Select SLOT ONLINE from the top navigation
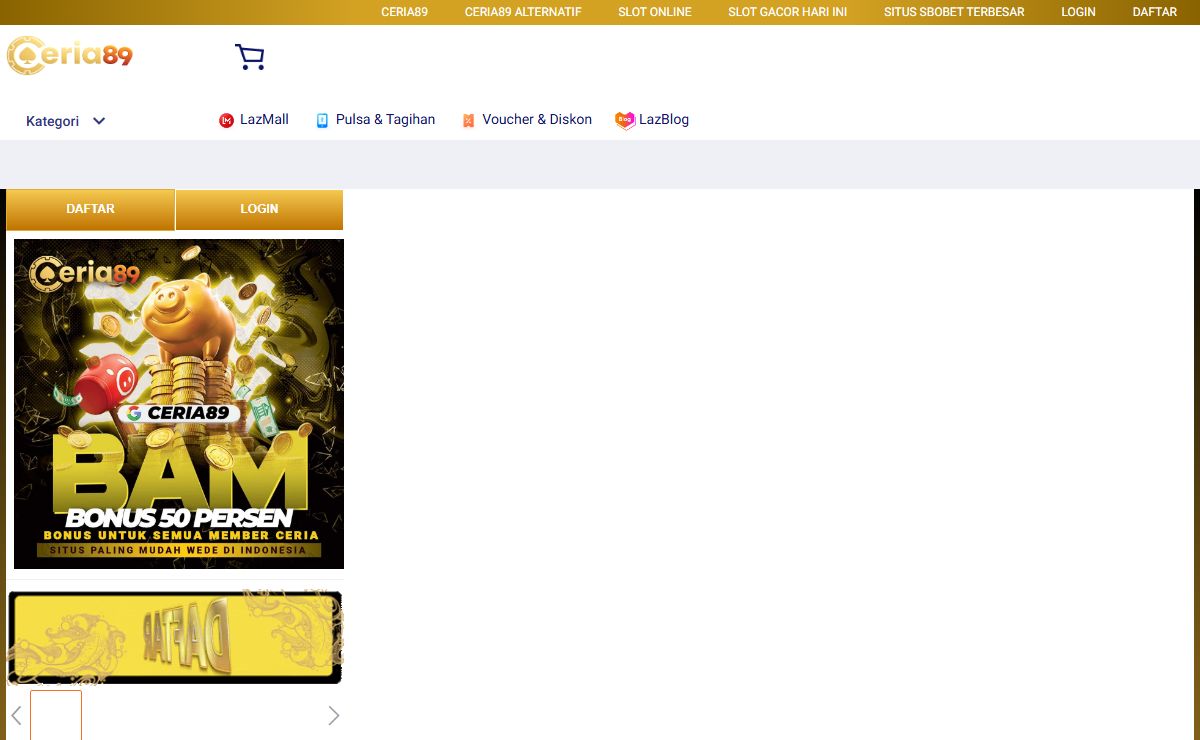This screenshot has height=740, width=1200. [655, 12]
